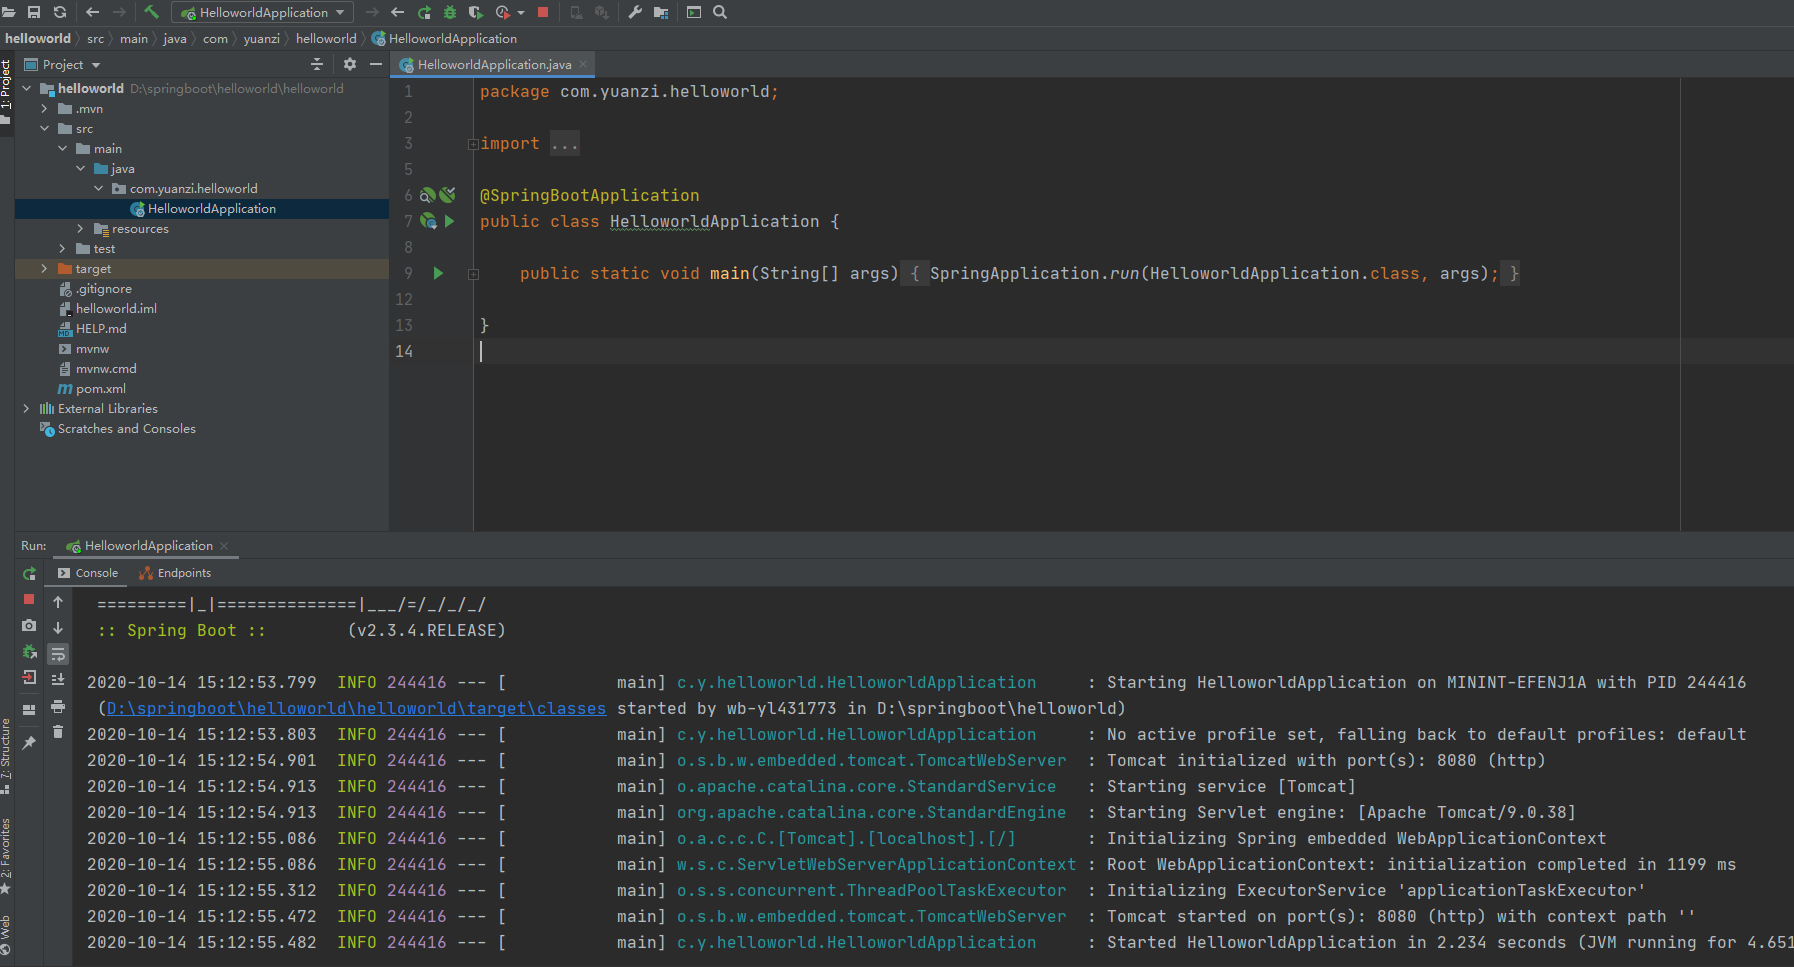Print console output using printer icon
This screenshot has width=1794, height=967.
(x=58, y=706)
